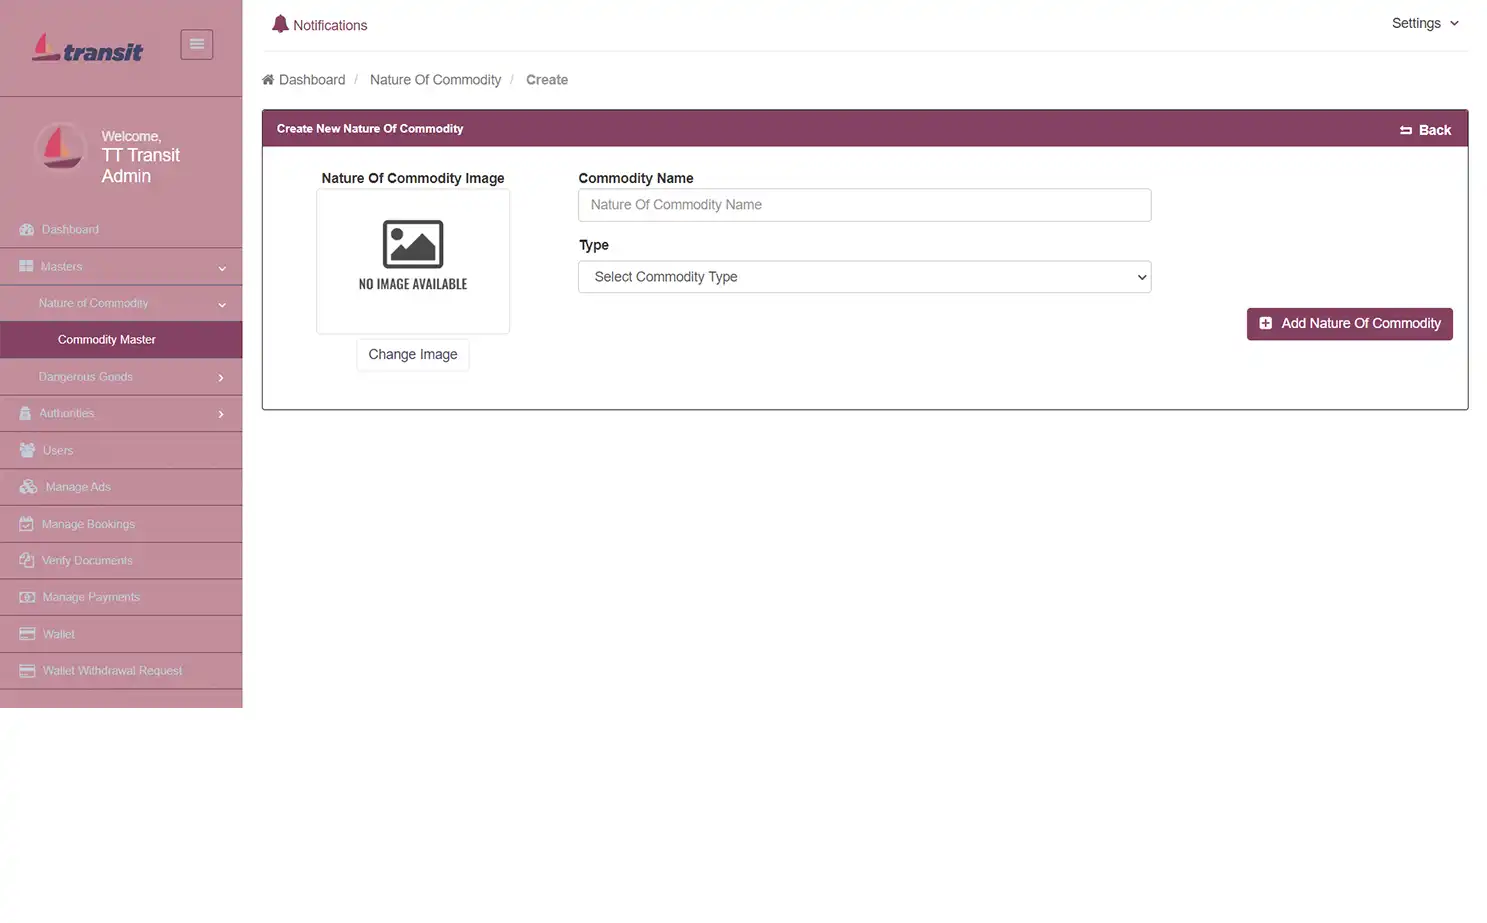Viewport: 1487px width, 923px height.
Task: Click the Add Nature Of Commodity button
Action: click(x=1349, y=324)
